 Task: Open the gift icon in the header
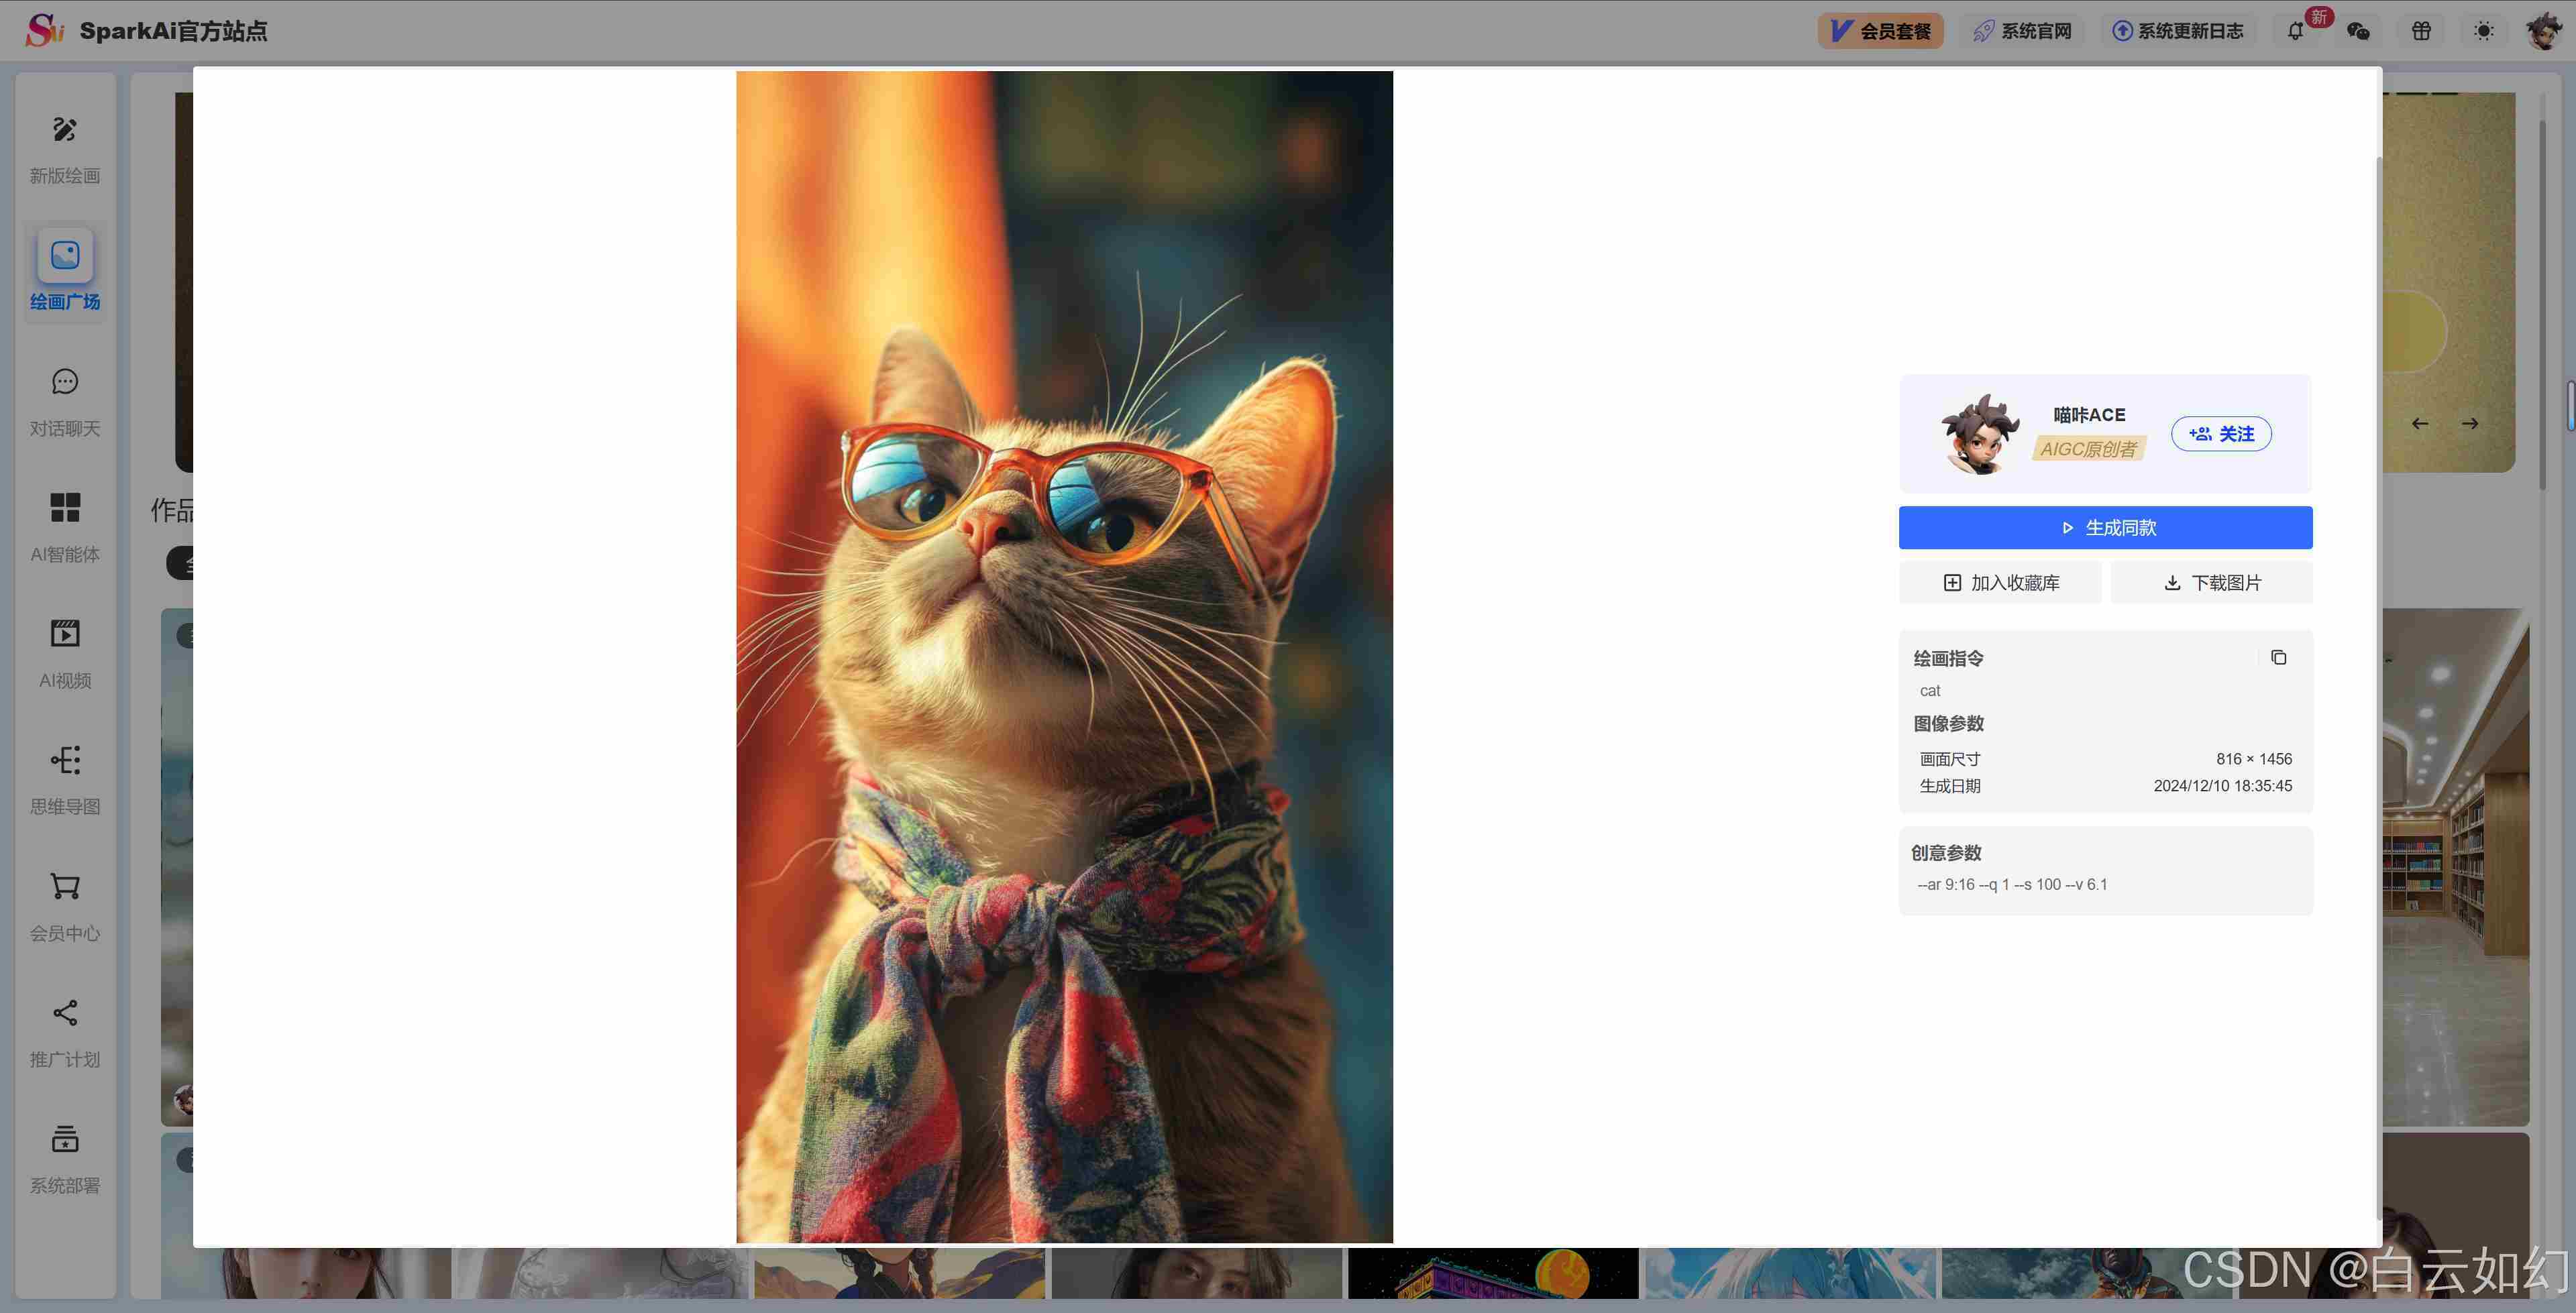coord(2421,31)
